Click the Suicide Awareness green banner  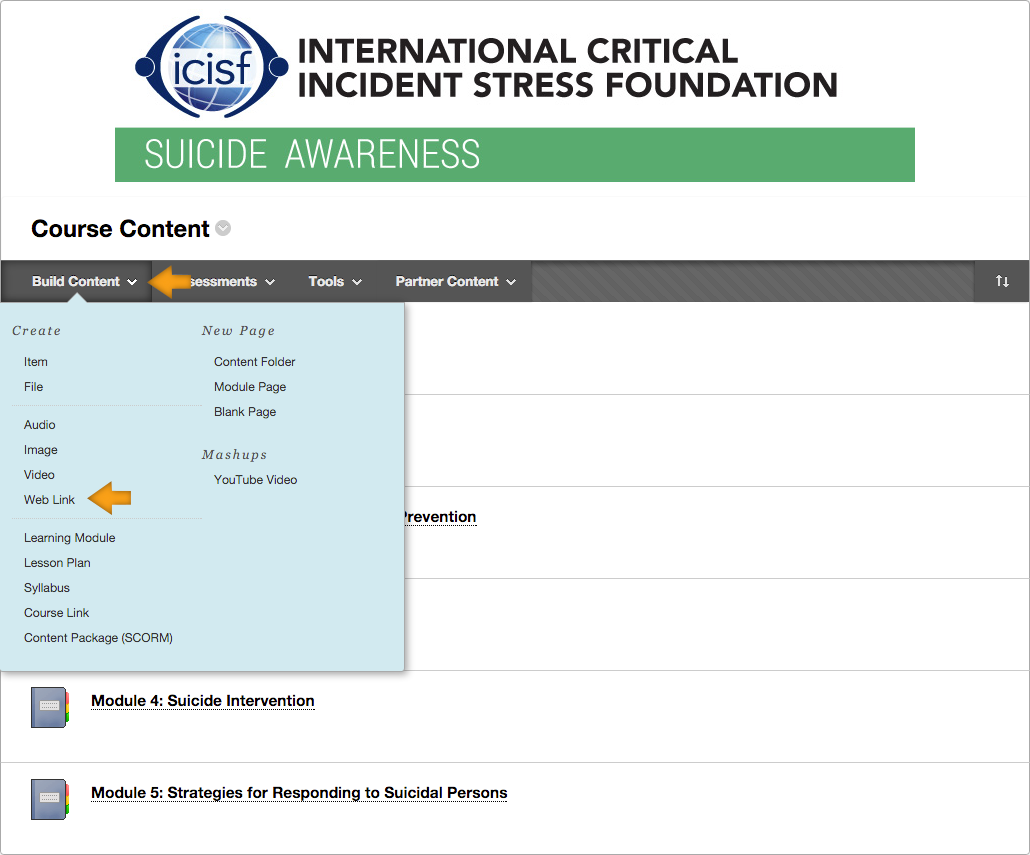(x=514, y=155)
